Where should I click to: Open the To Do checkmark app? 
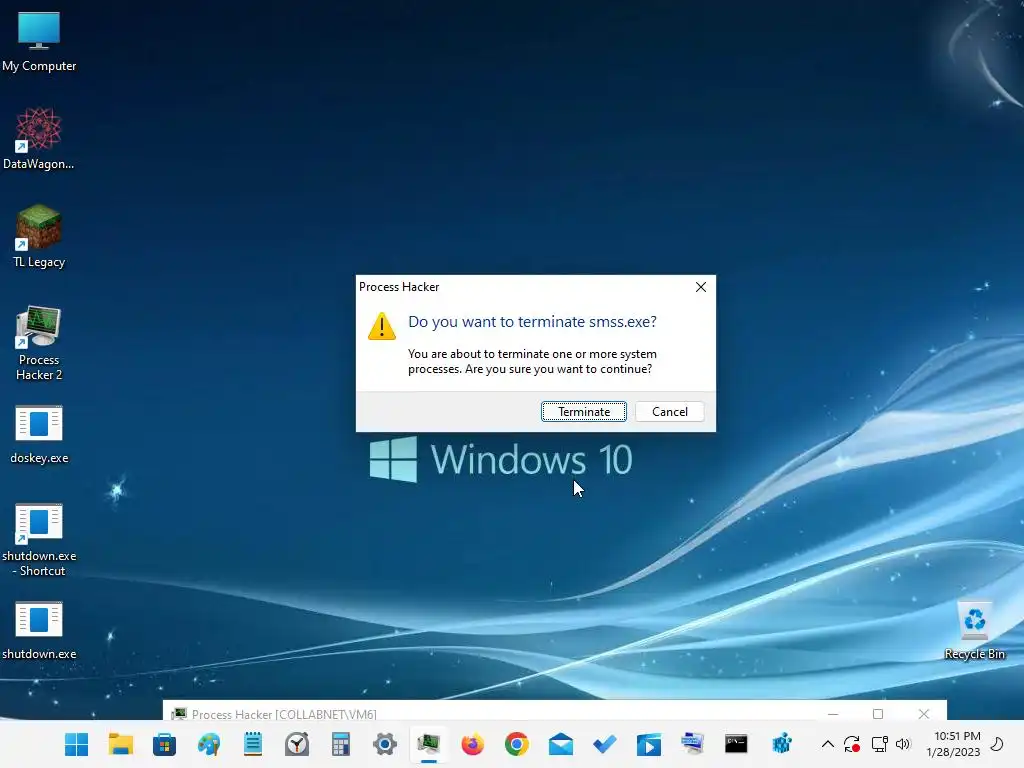point(605,744)
